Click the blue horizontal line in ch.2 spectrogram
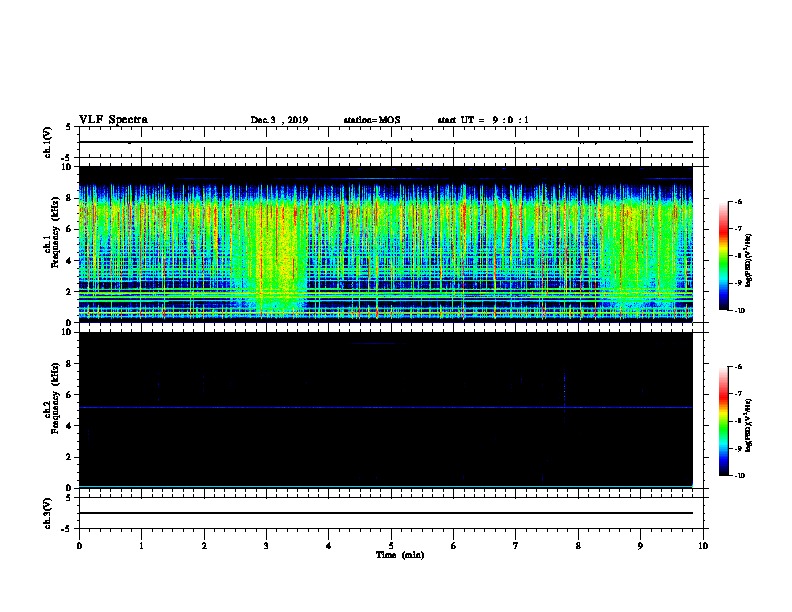This screenshot has width=792, height=612. (385, 407)
